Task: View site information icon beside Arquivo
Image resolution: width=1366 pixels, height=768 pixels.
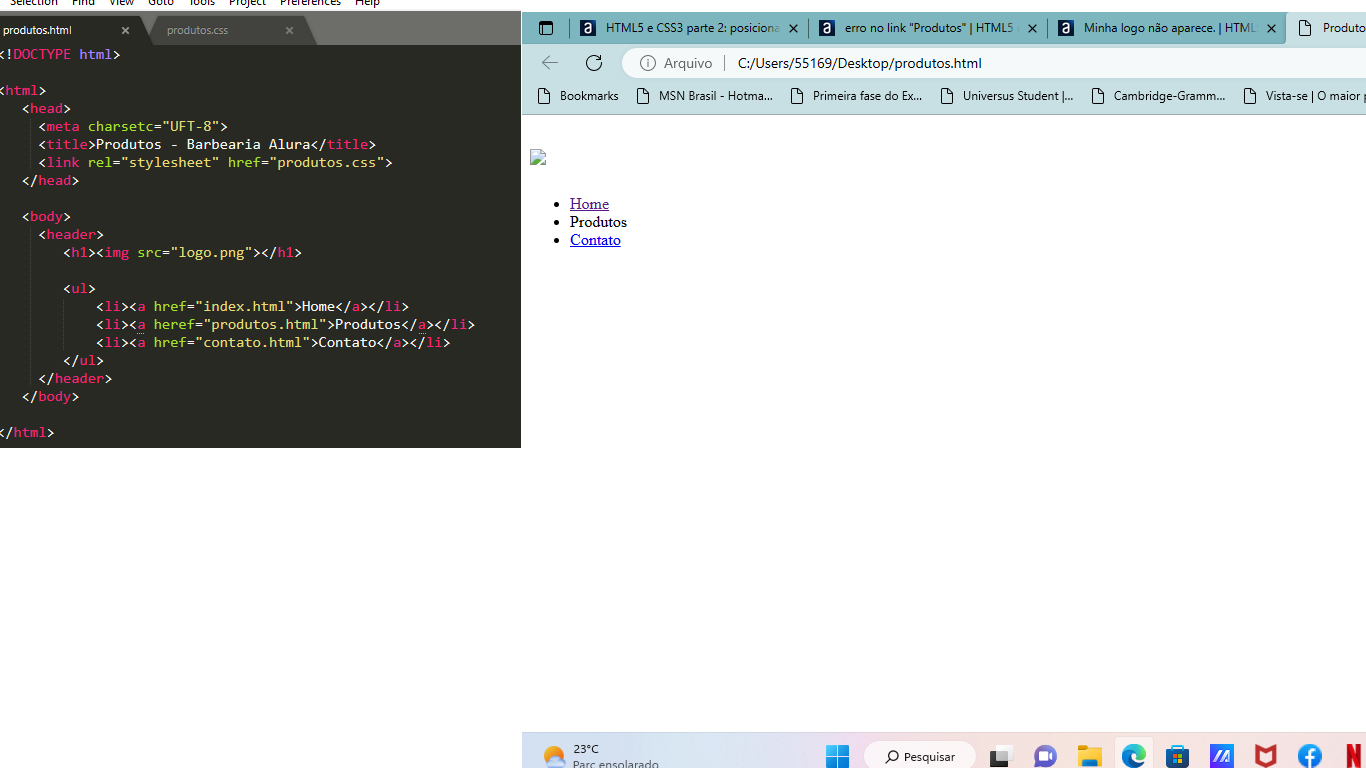Action: pos(648,63)
